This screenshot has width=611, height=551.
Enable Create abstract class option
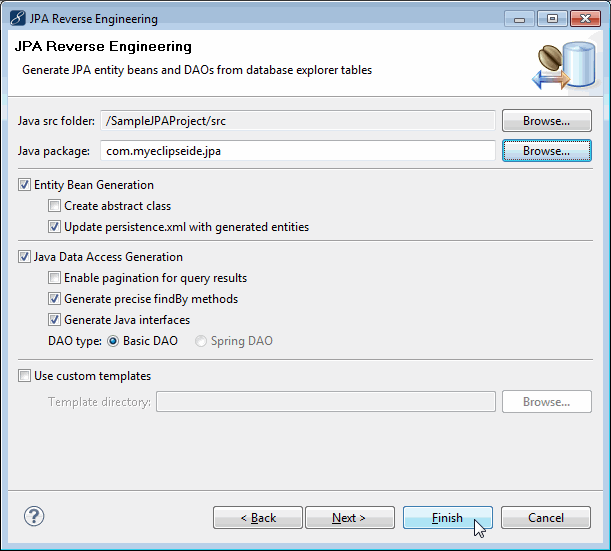55,206
